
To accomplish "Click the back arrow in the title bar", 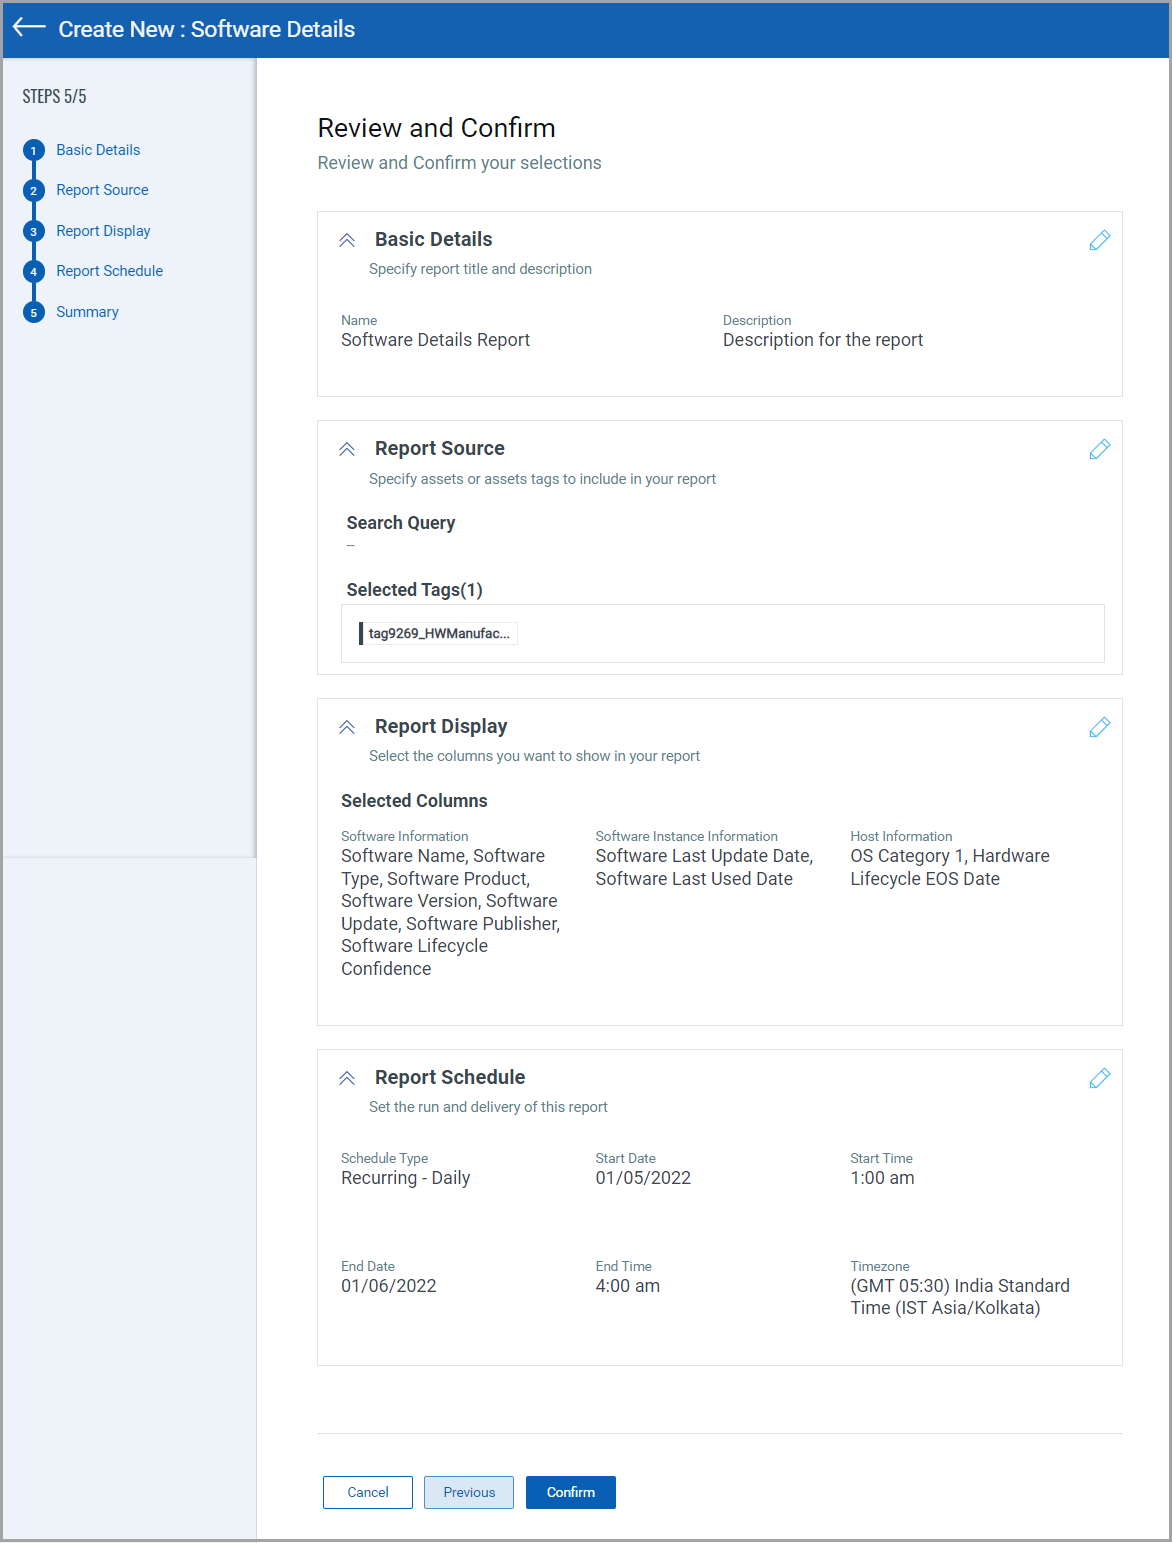I will 28,29.
